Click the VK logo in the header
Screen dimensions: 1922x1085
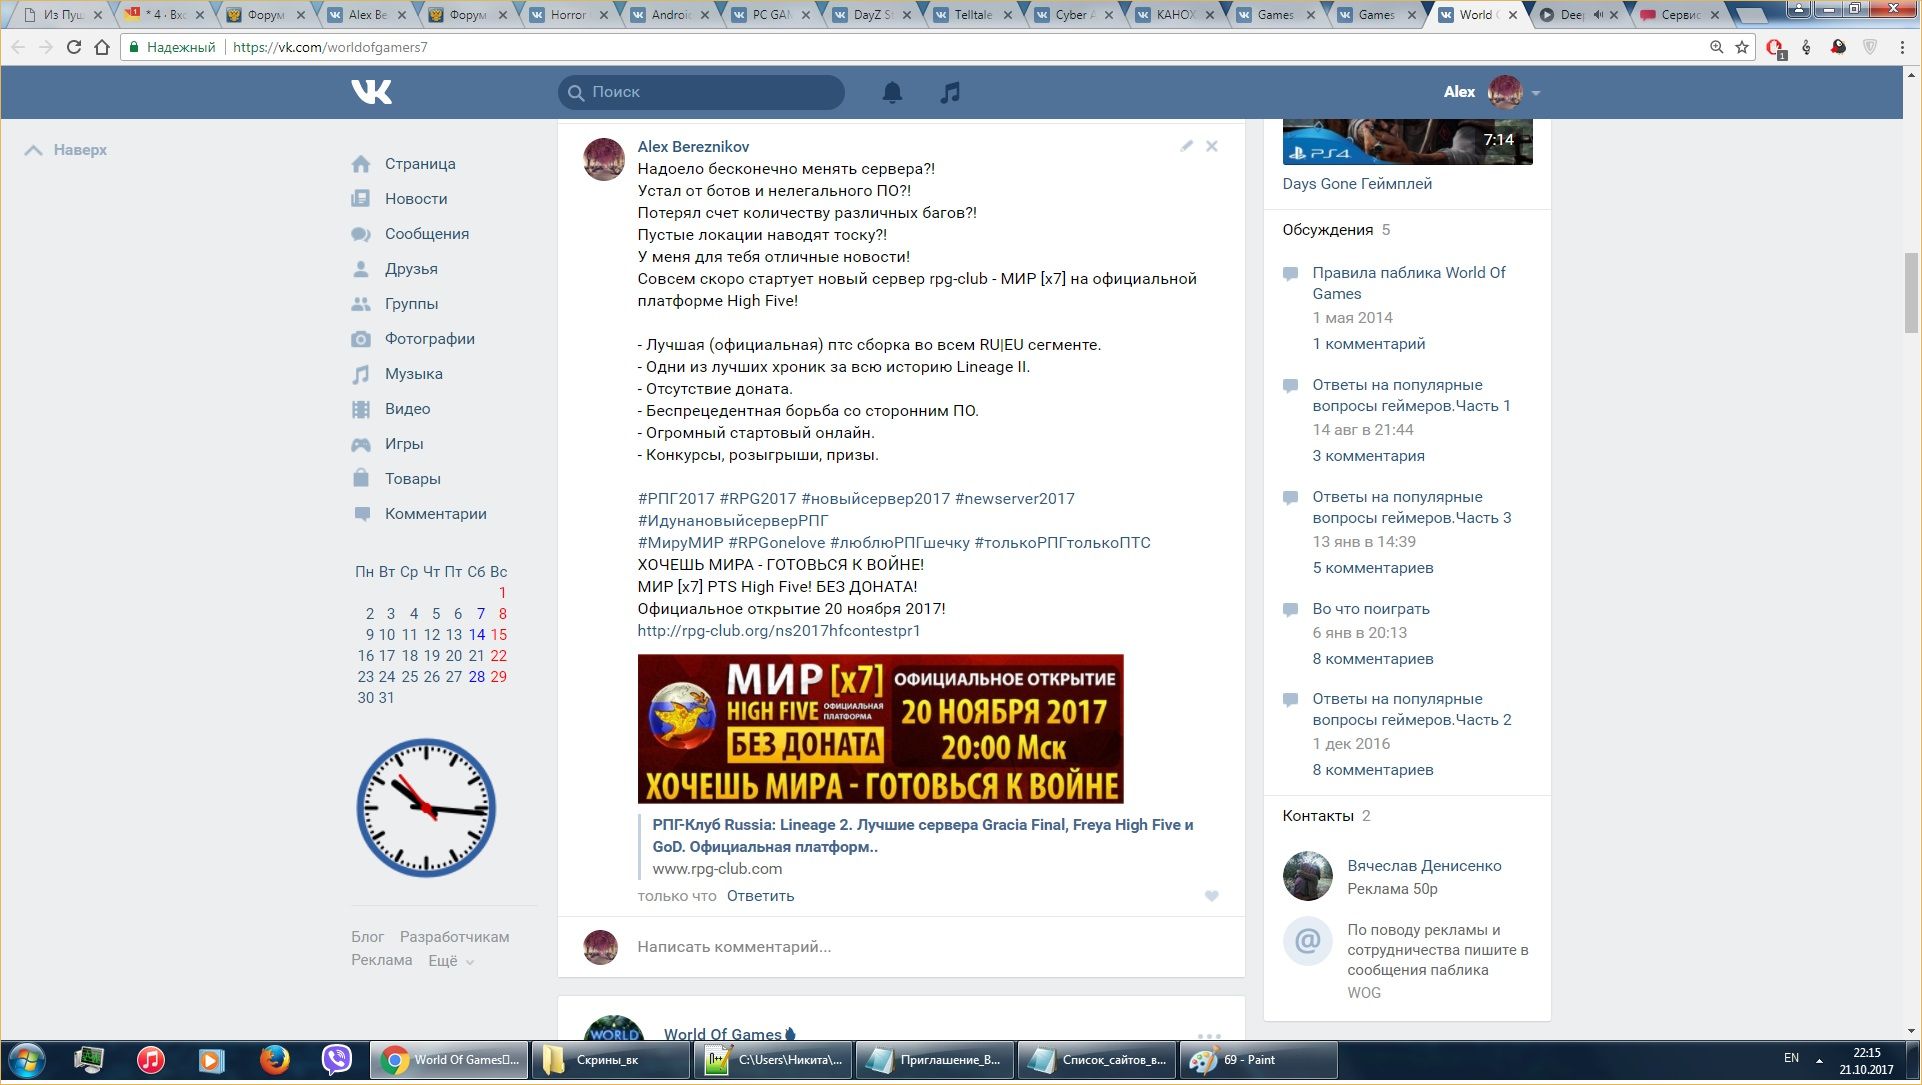(371, 92)
